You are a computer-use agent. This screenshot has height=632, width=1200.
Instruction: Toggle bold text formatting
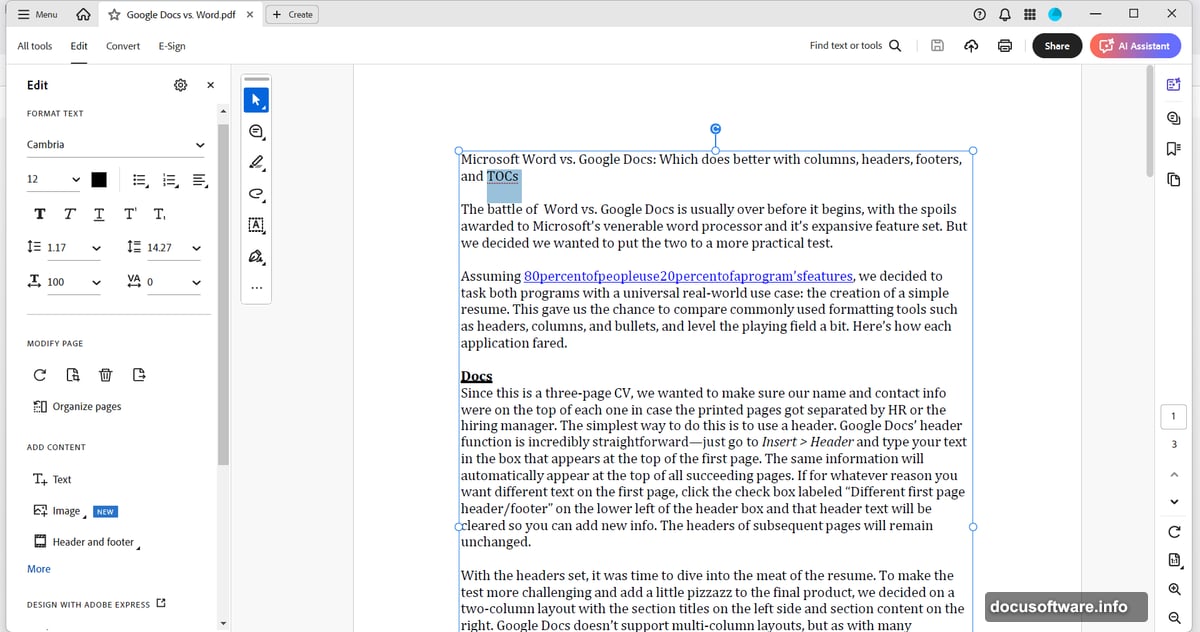coord(40,214)
